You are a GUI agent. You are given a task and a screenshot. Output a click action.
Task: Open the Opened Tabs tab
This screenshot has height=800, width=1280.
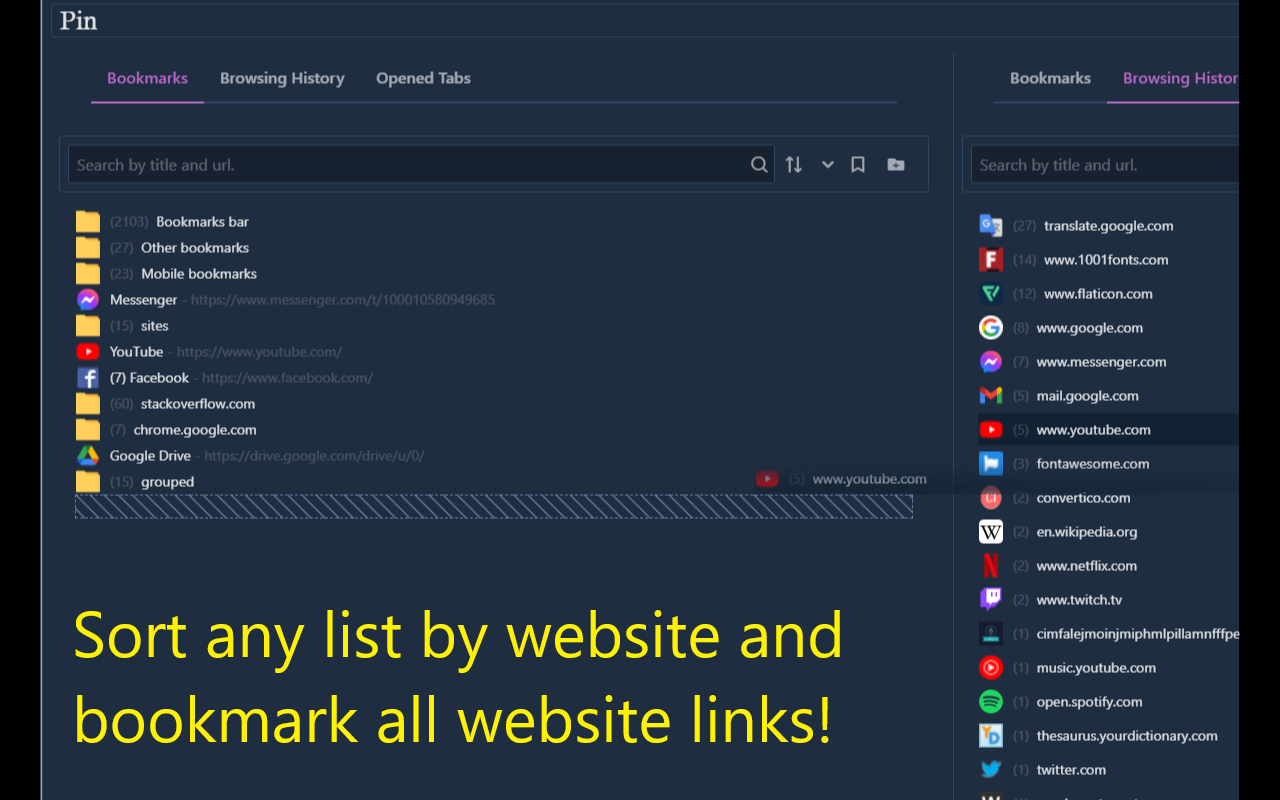click(x=423, y=78)
